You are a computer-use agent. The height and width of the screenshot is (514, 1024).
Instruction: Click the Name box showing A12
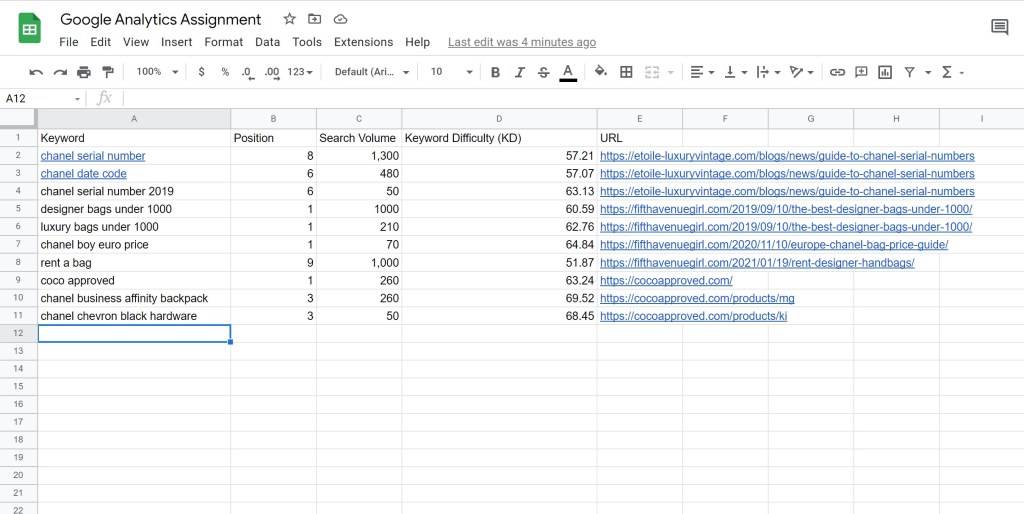point(40,98)
